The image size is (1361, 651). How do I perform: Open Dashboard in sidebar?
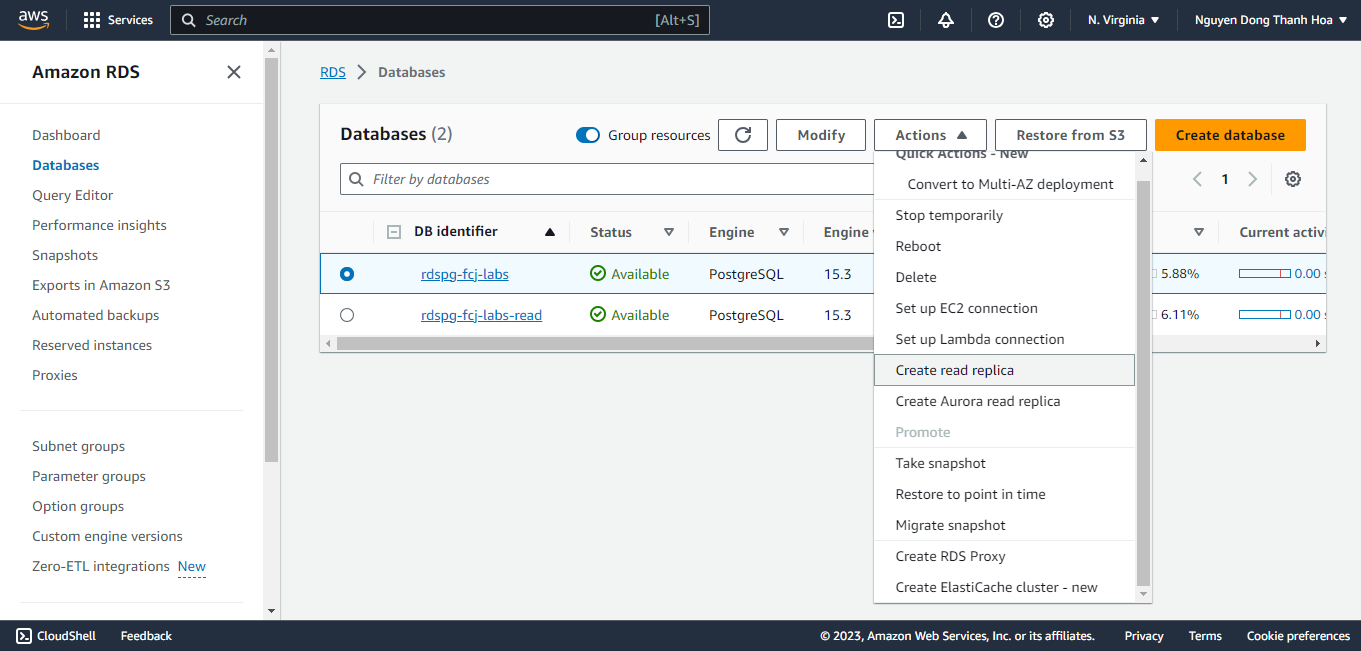[x=66, y=135]
